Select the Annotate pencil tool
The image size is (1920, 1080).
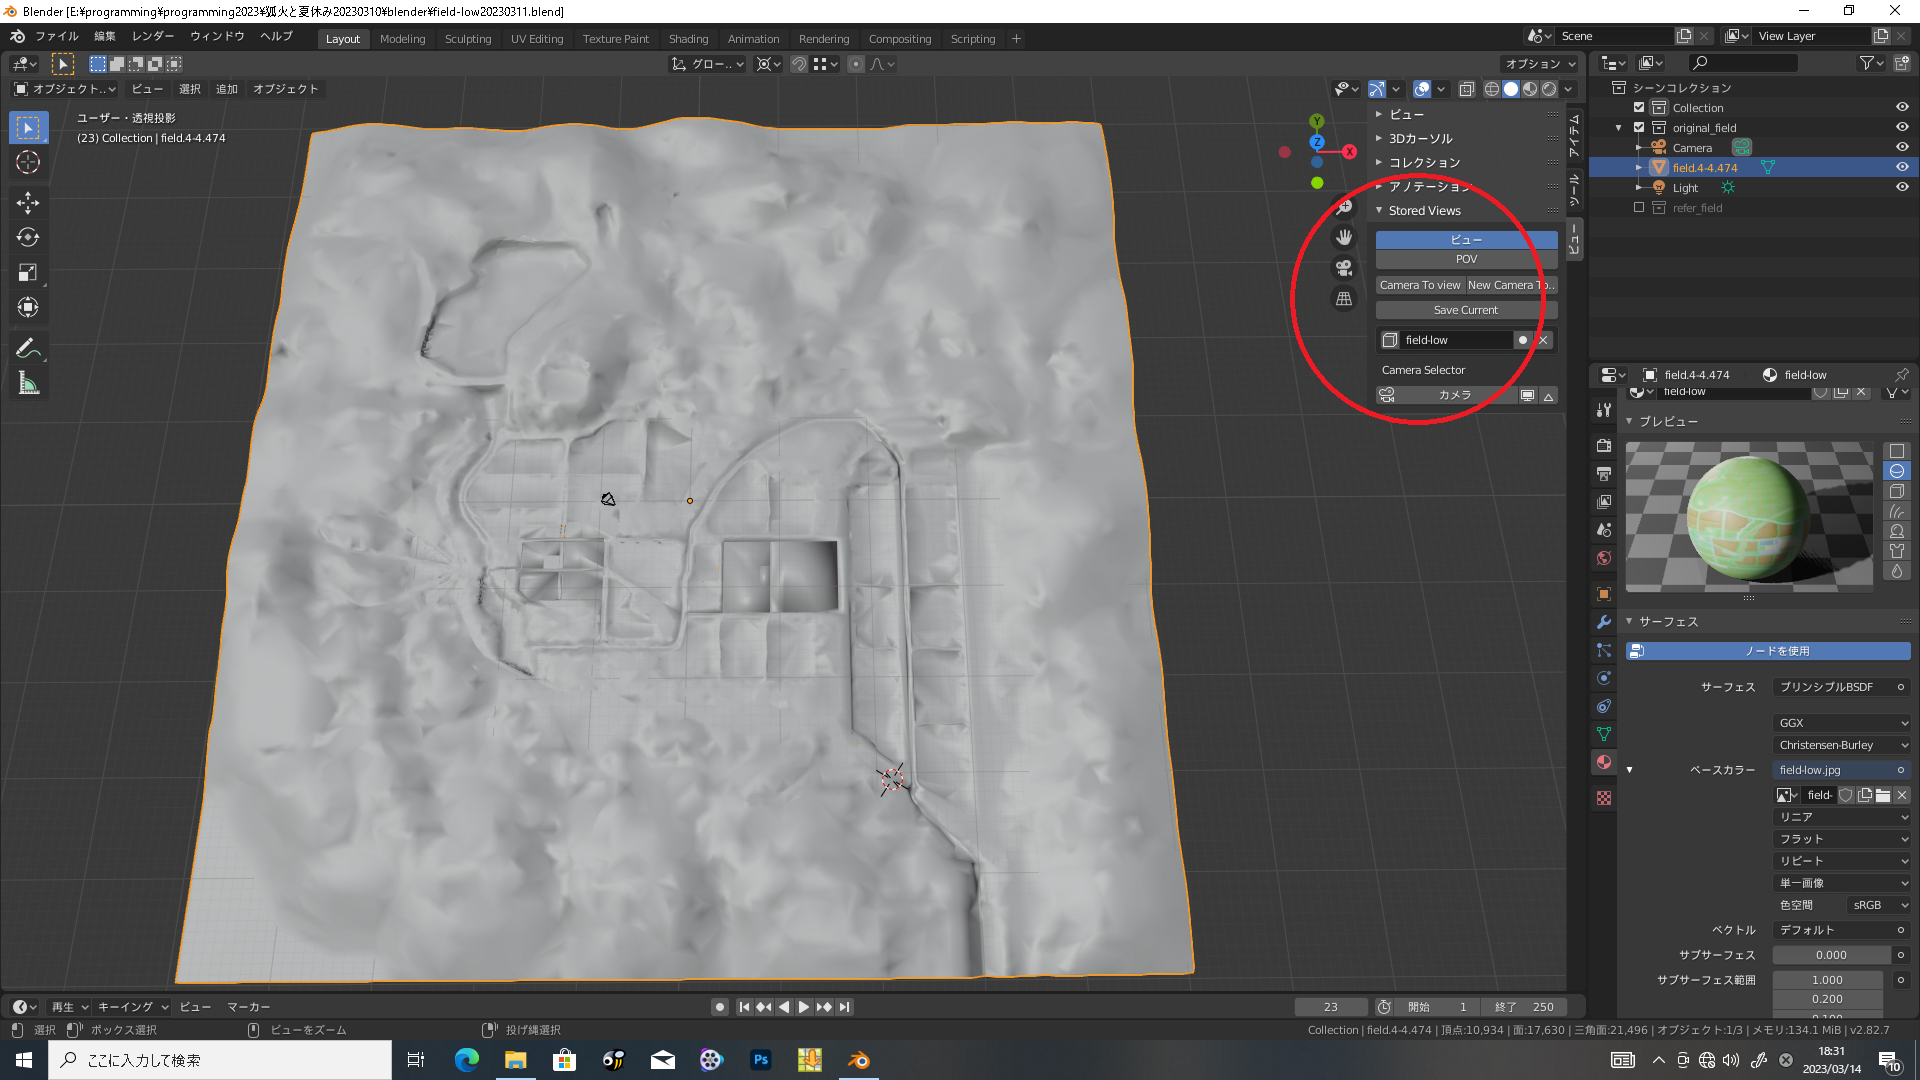pos(28,349)
